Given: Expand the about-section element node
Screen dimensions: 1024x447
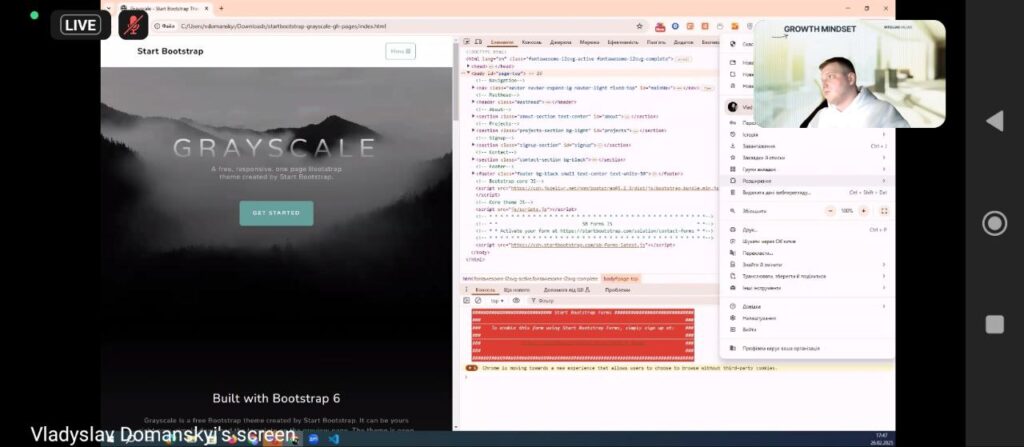Looking at the screenshot, I should click(x=473, y=116).
